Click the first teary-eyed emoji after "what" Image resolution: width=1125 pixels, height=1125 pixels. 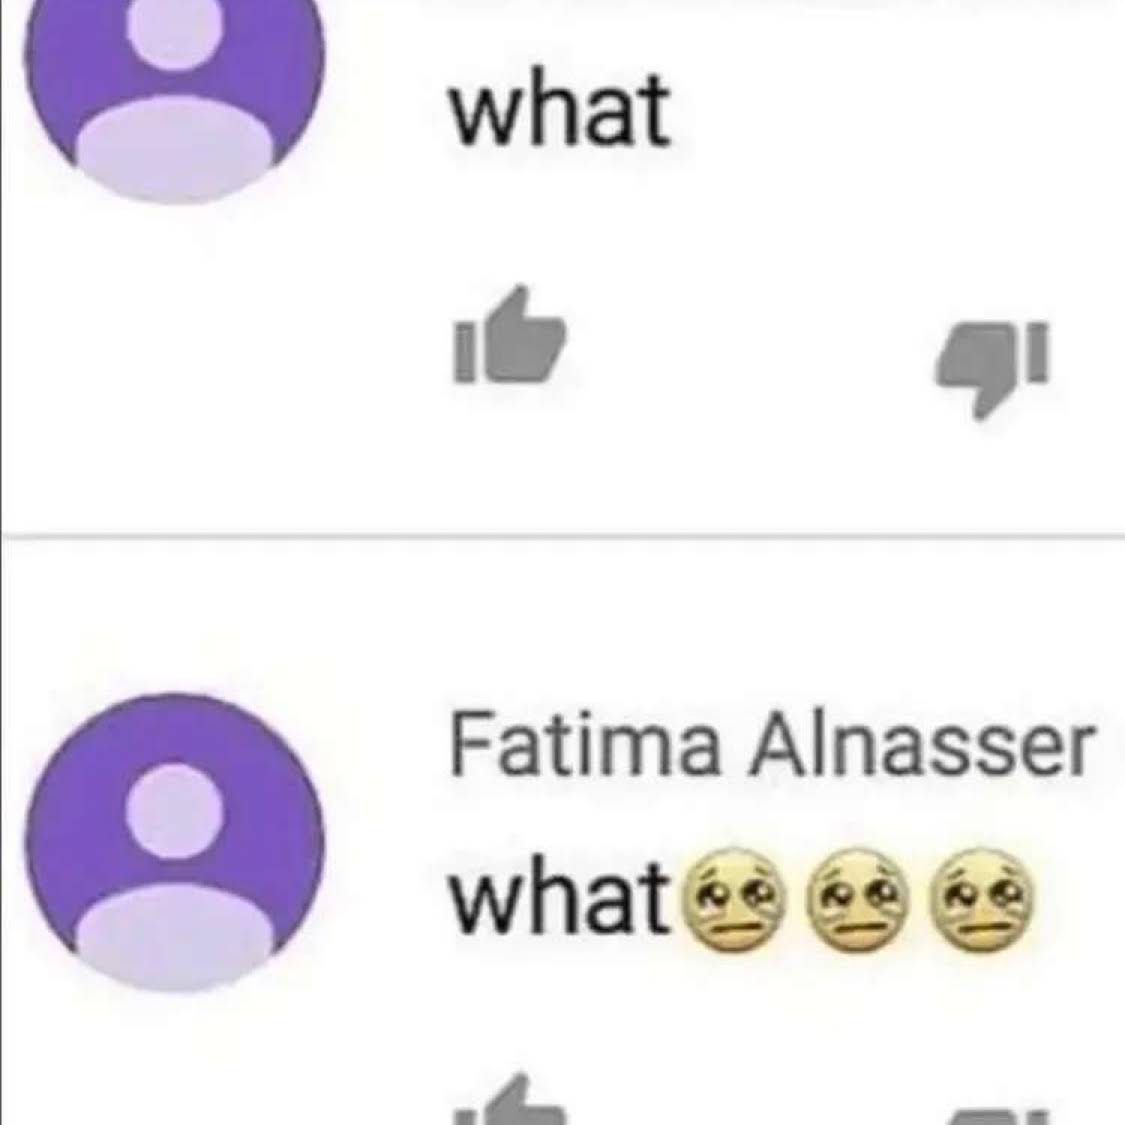(x=733, y=900)
